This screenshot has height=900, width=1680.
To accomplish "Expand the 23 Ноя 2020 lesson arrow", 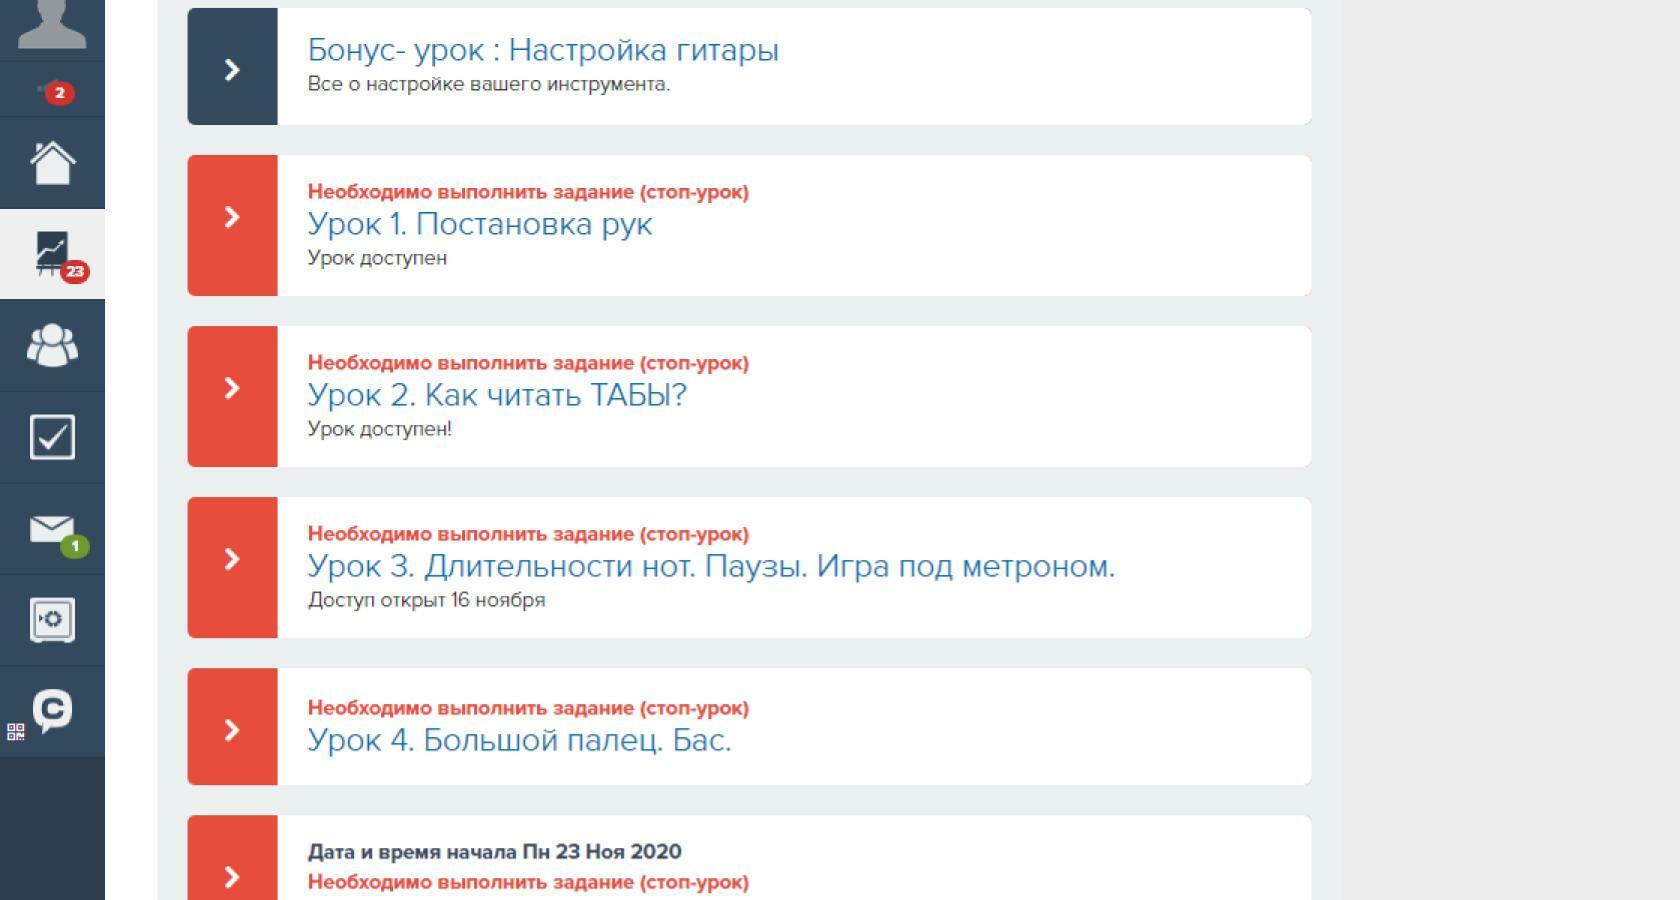I will 232,858.
